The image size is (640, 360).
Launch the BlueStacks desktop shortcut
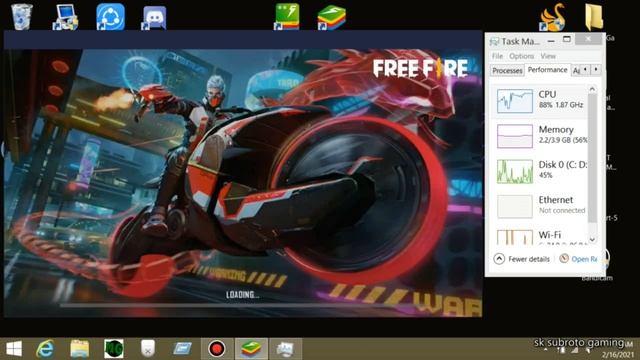coord(331,18)
